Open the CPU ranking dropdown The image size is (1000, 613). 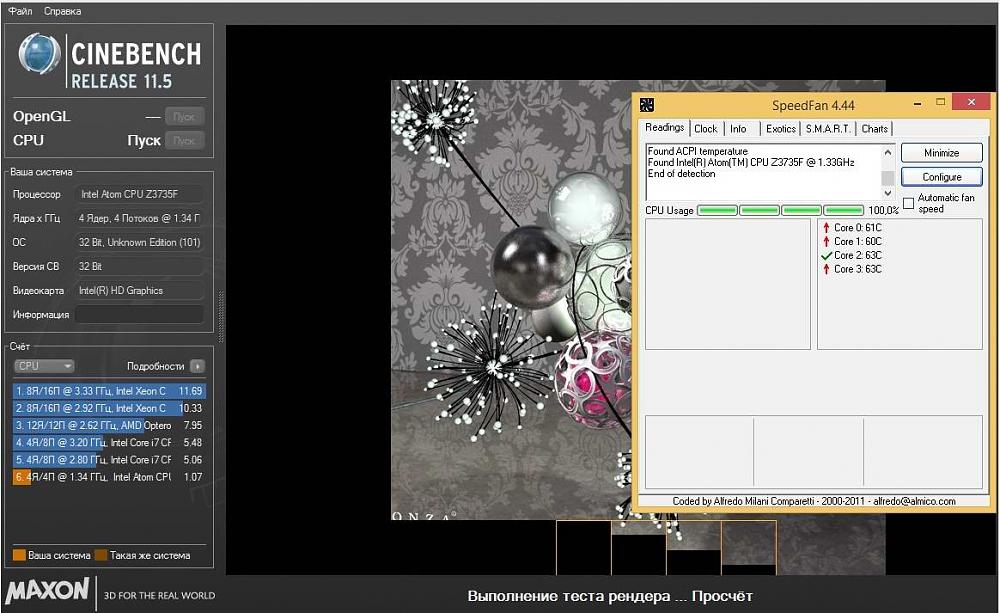(44, 366)
